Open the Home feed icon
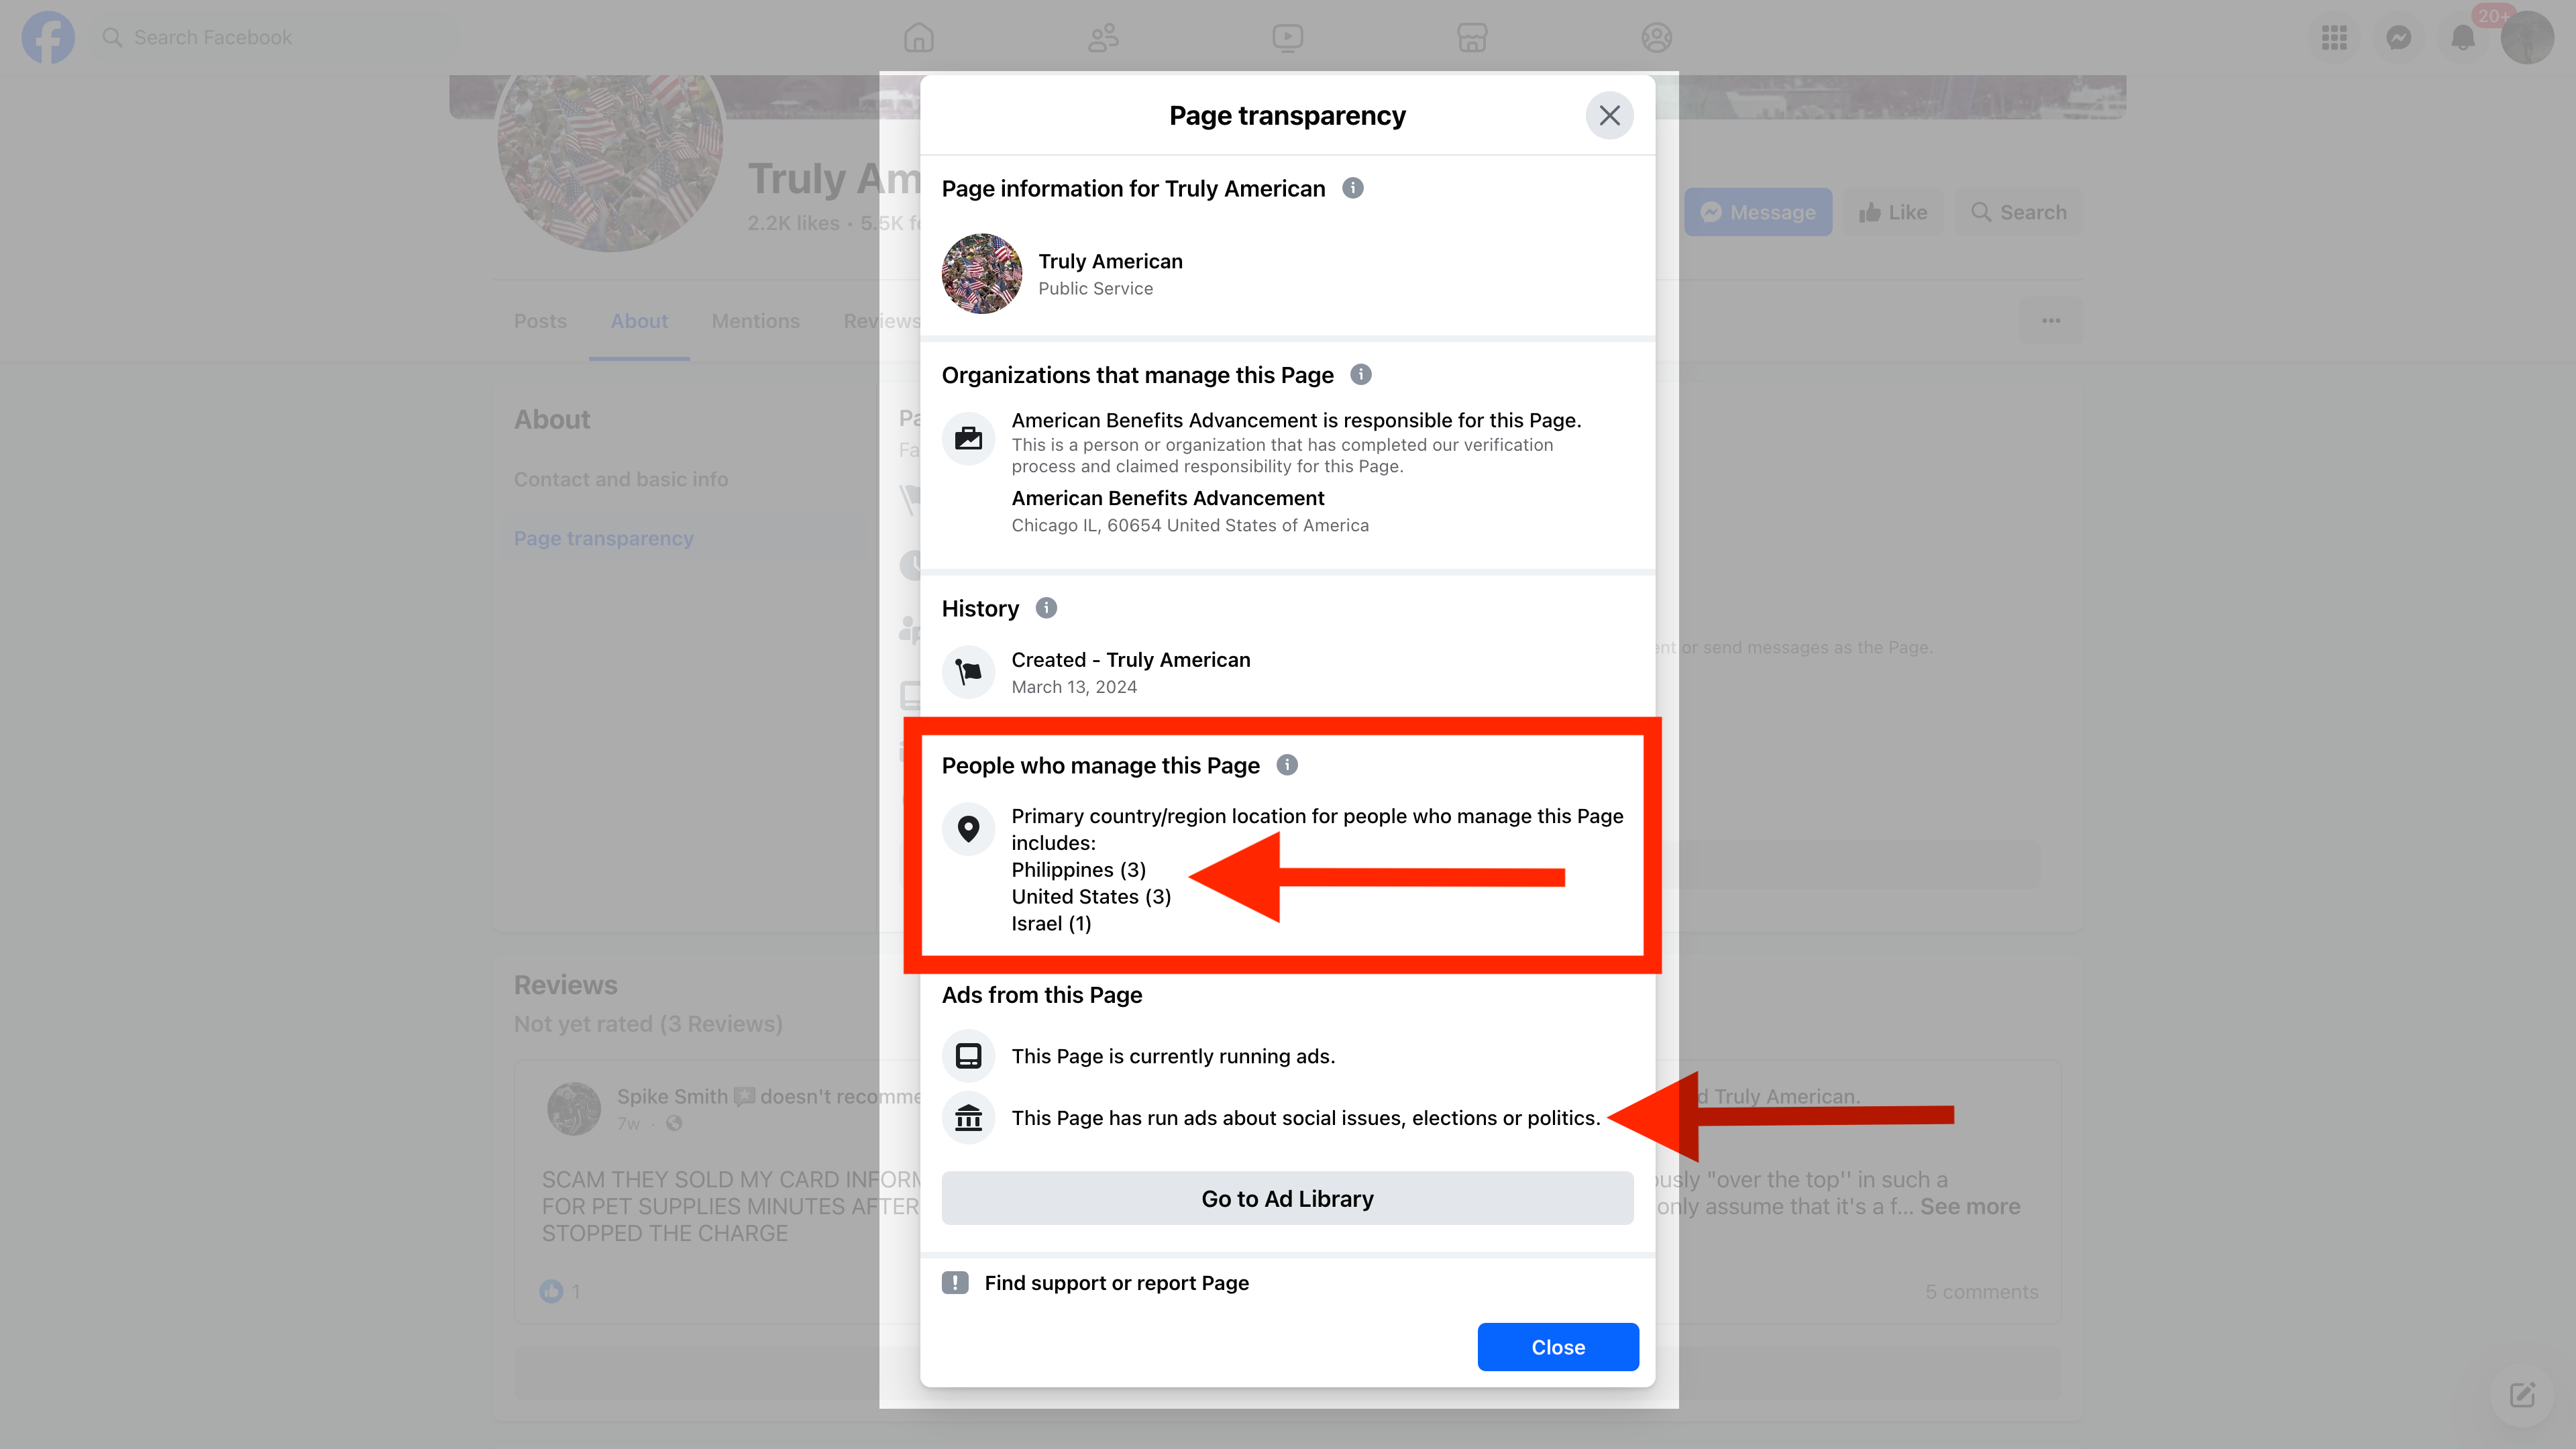This screenshot has width=2576, height=1449. [x=918, y=38]
